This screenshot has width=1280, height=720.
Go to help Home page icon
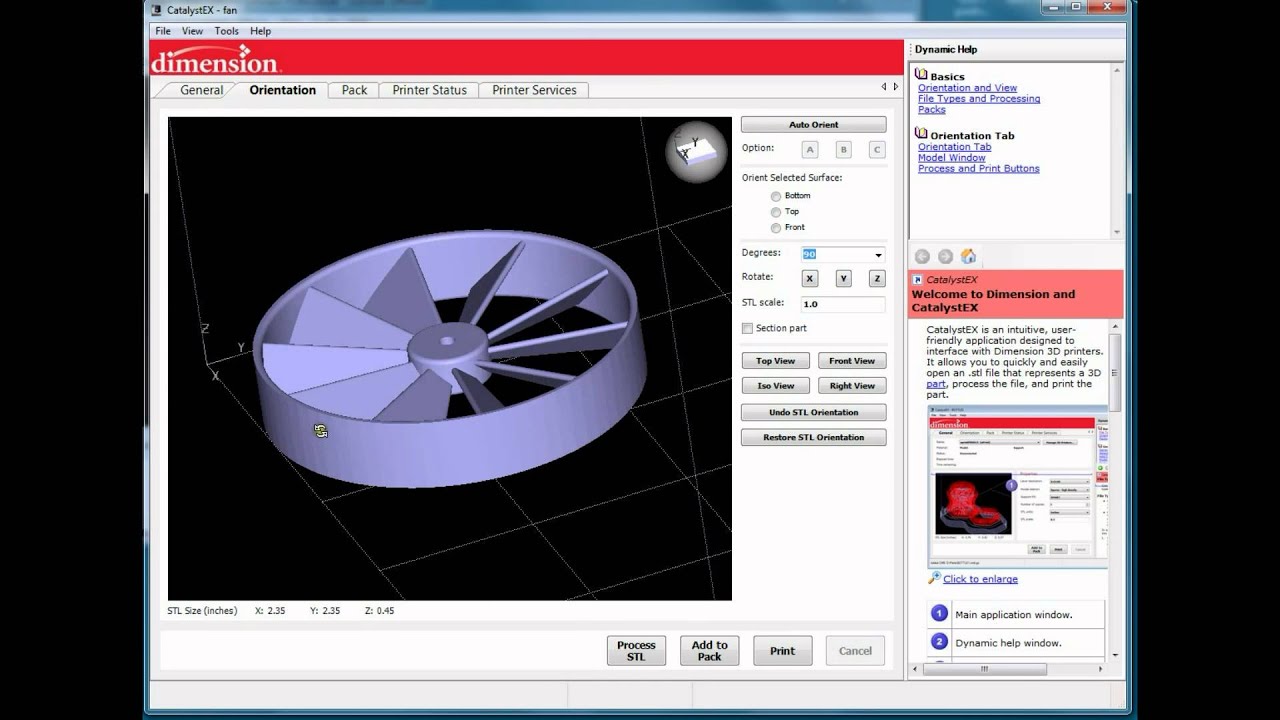[x=968, y=256]
